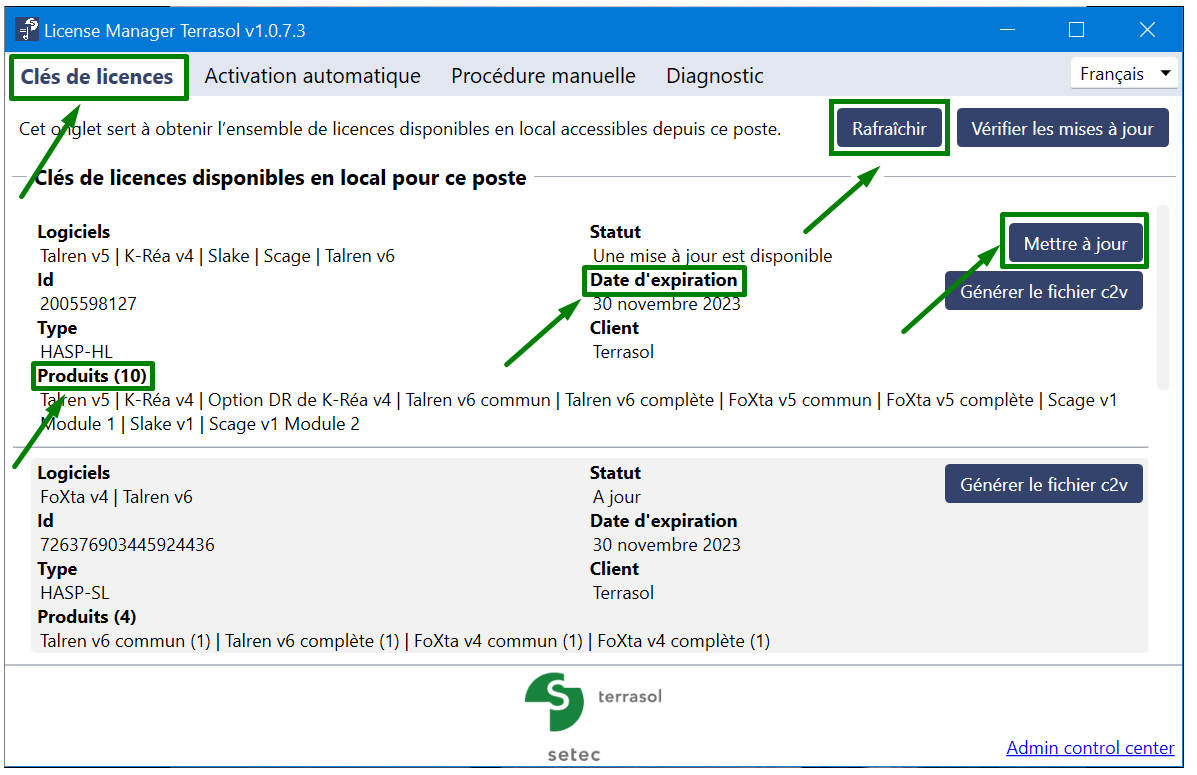Click the License Manager app icon in title bar
Viewport: 1197px width, 775px height.
27,30
